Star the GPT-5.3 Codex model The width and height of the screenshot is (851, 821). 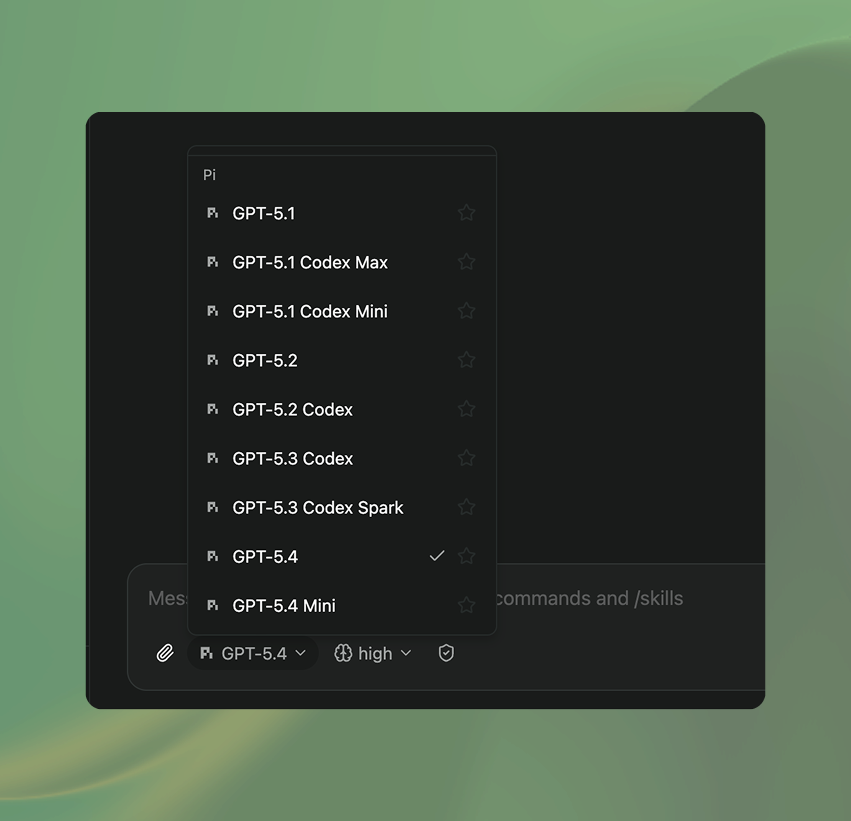tap(466, 458)
